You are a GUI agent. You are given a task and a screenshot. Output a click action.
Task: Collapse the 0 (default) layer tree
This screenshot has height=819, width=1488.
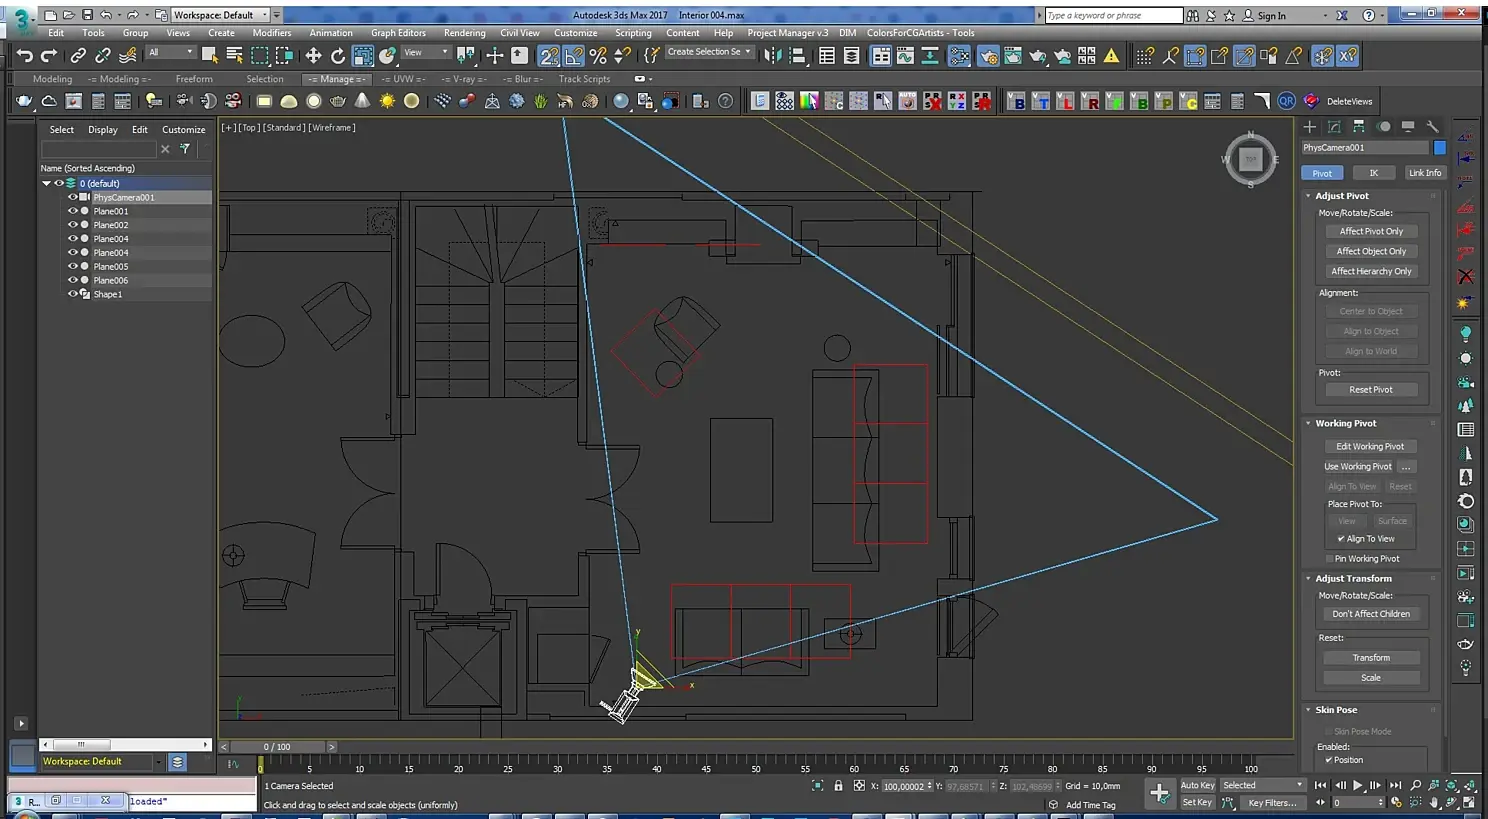click(46, 183)
